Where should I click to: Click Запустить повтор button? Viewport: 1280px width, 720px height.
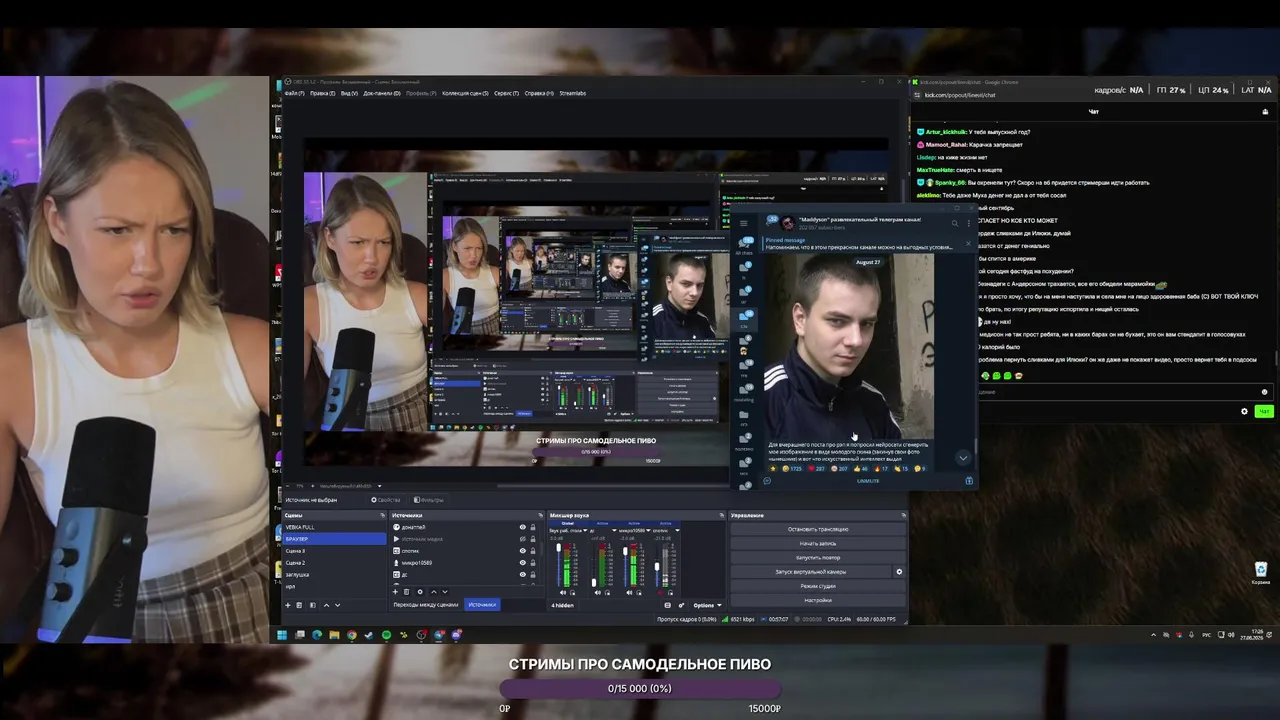coord(818,557)
